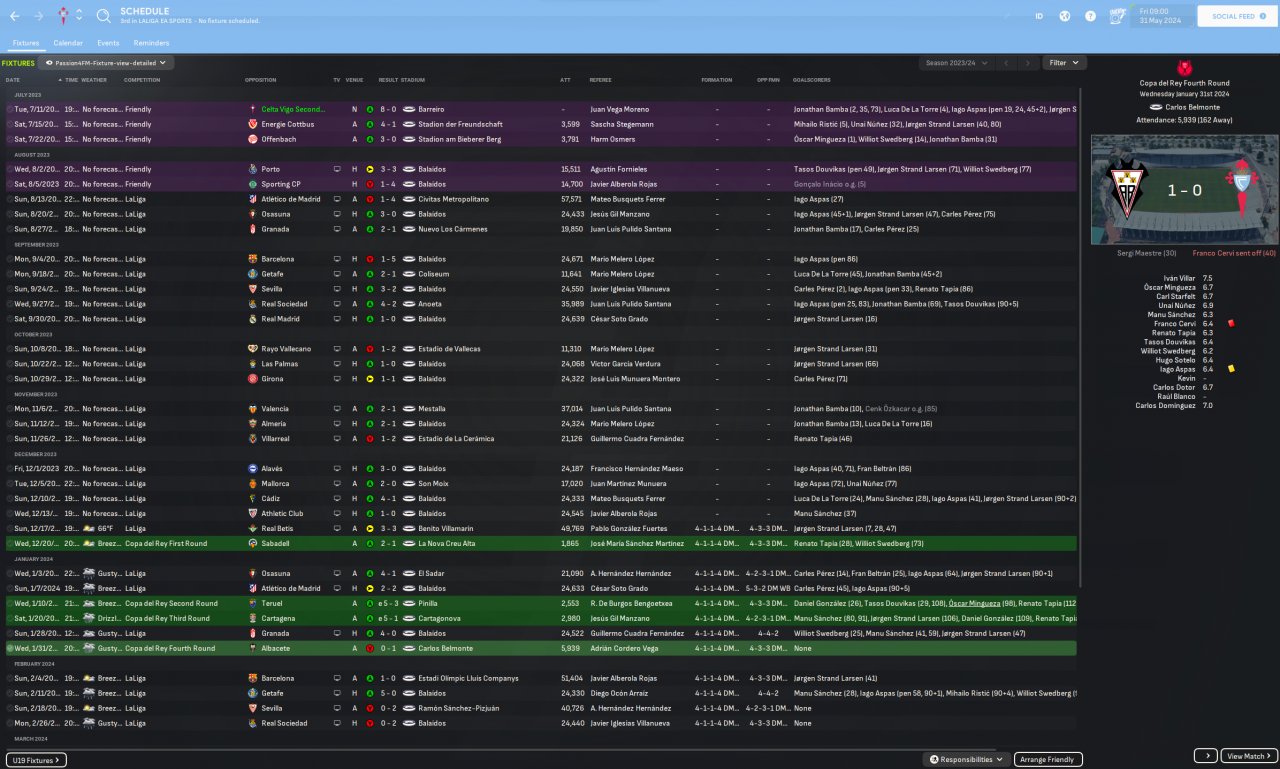1280x769 pixels.
Task: Click the stadium icon beside Mestalla
Action: click(x=408, y=409)
